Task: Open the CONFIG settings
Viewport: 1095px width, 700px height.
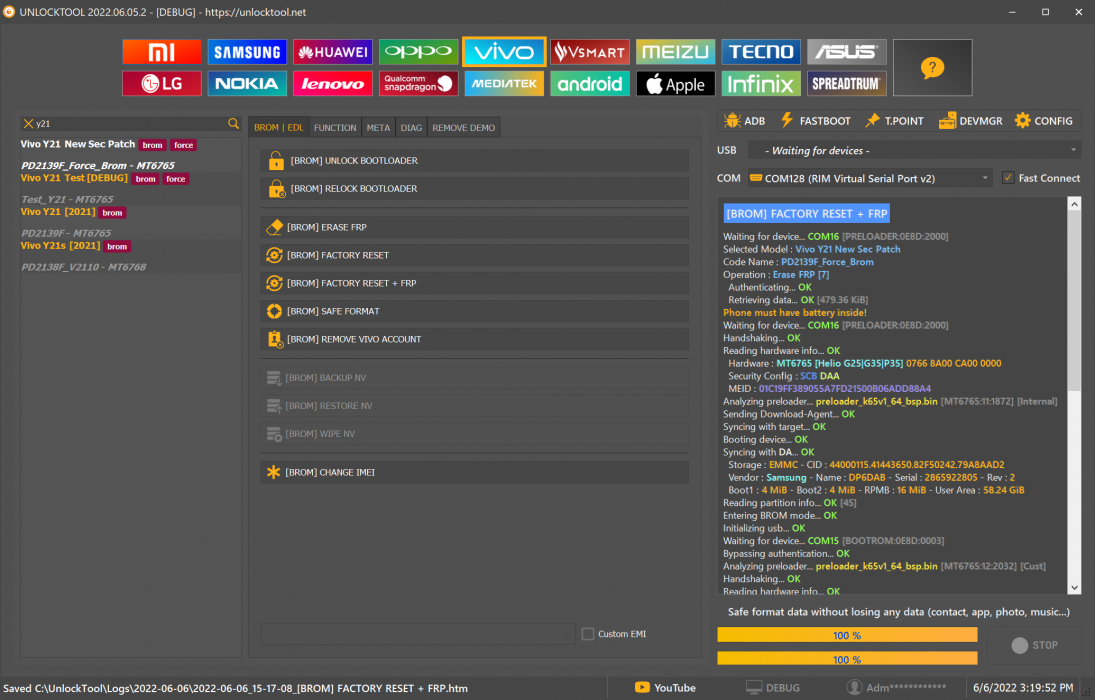Action: pos(1043,121)
